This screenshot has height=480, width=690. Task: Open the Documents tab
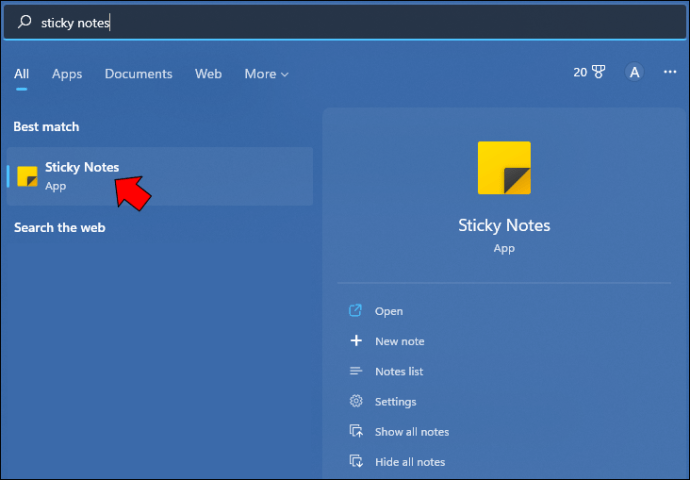click(x=139, y=74)
